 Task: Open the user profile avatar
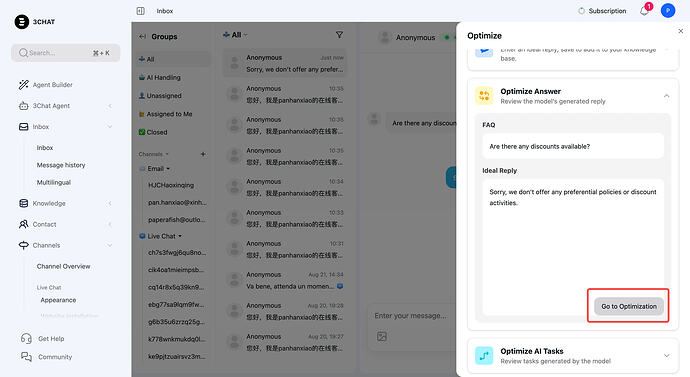click(x=668, y=11)
